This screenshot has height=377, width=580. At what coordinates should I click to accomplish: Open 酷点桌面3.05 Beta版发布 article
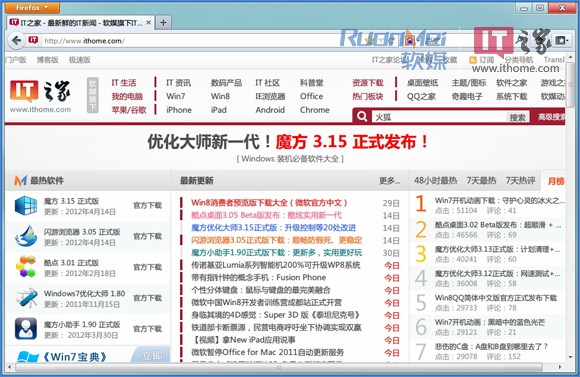[266, 215]
